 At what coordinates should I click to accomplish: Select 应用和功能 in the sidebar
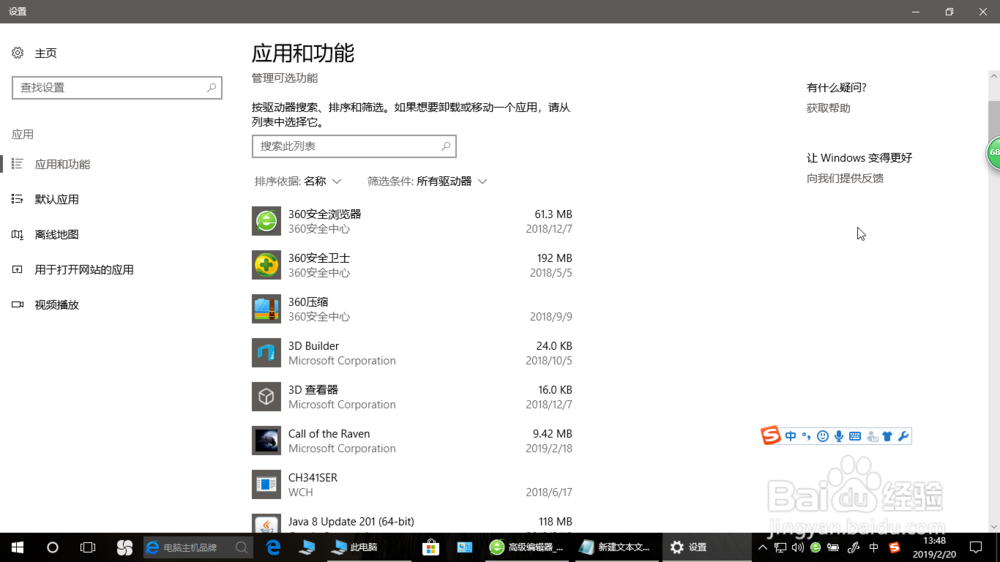(x=62, y=165)
